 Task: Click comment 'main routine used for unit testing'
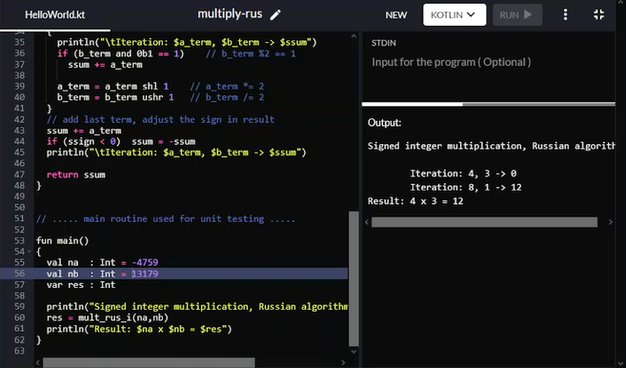click(166, 219)
